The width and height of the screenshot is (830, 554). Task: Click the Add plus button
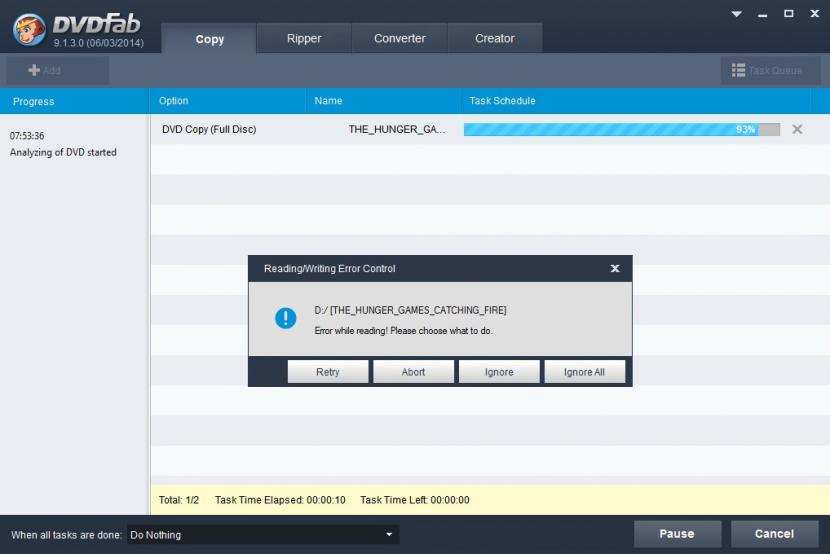[x=58, y=70]
